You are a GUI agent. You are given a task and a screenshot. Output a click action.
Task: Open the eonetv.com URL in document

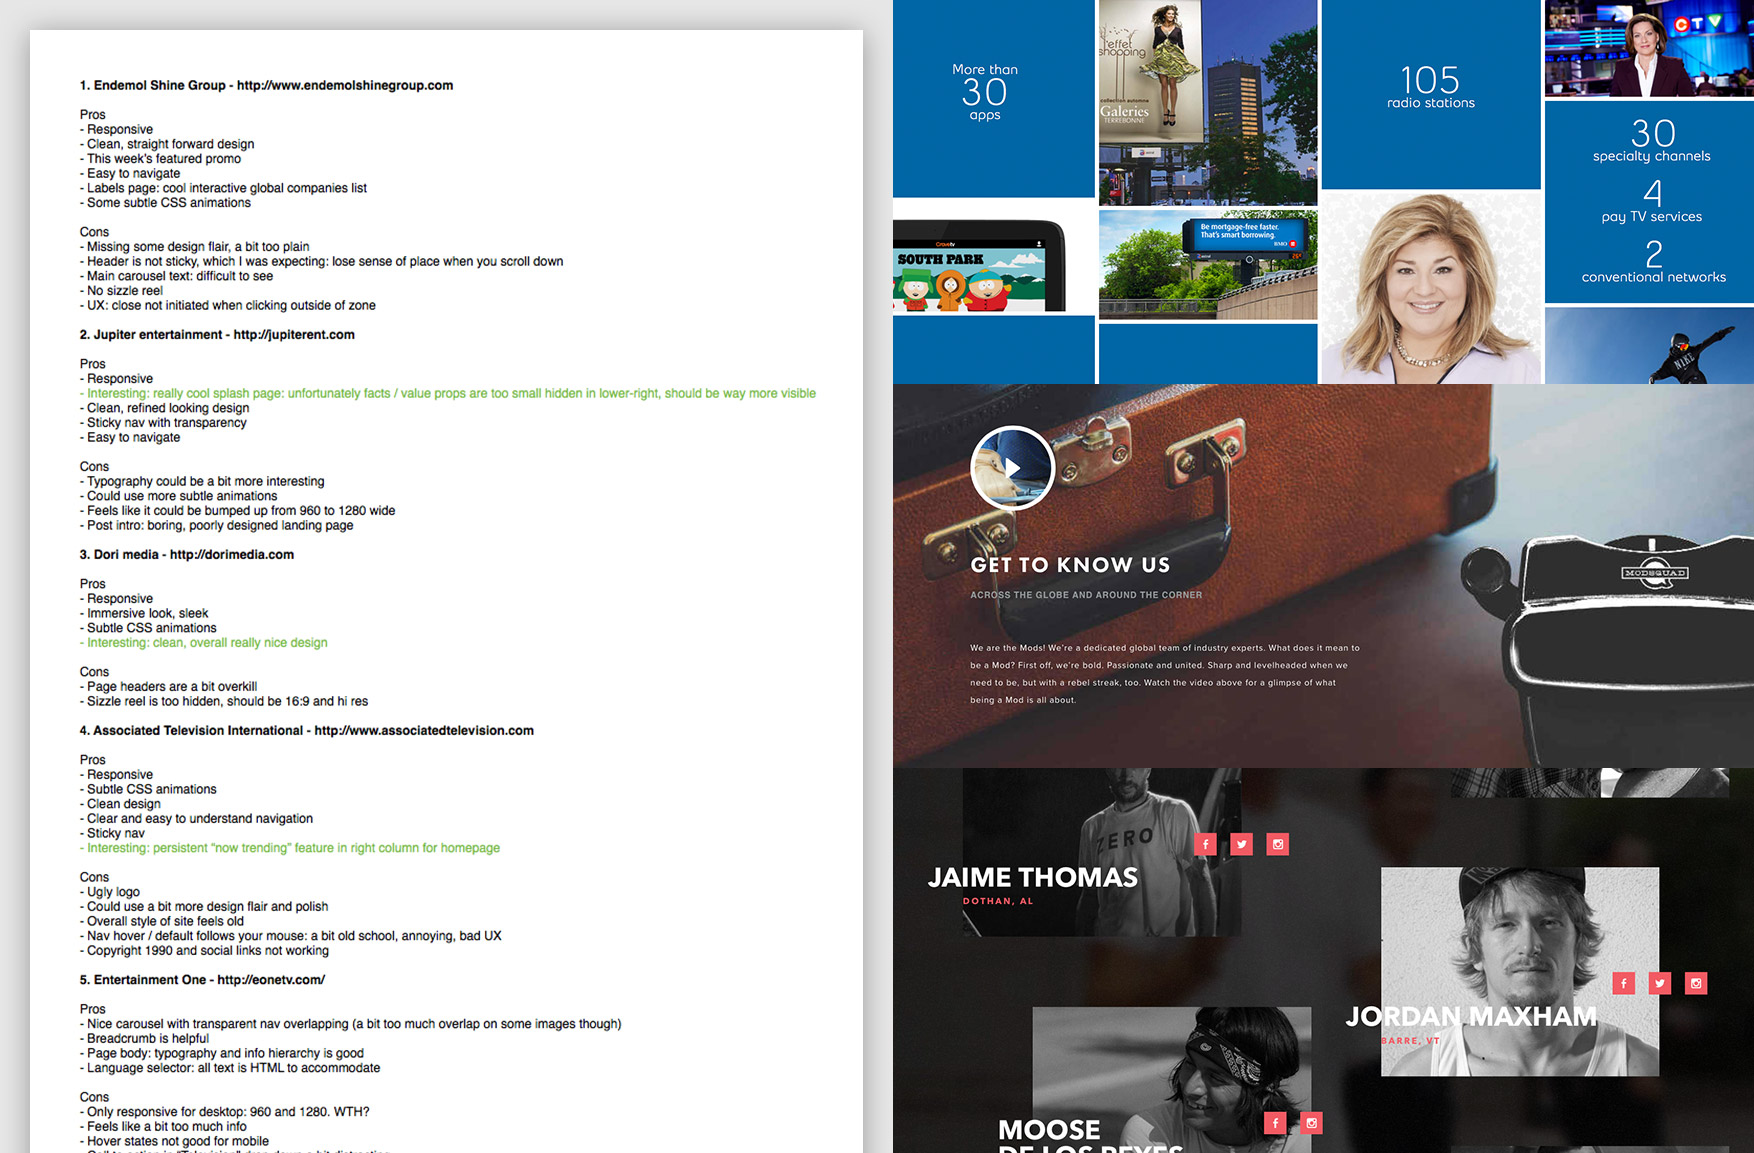click(x=271, y=980)
